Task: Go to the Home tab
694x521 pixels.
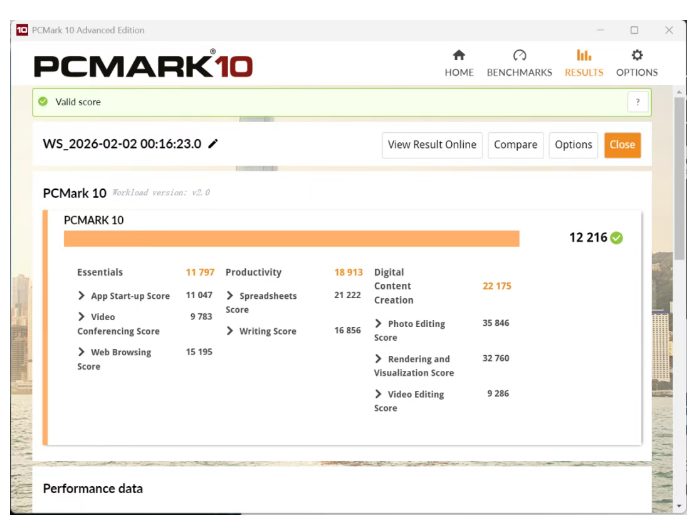Action: pyautogui.click(x=459, y=63)
